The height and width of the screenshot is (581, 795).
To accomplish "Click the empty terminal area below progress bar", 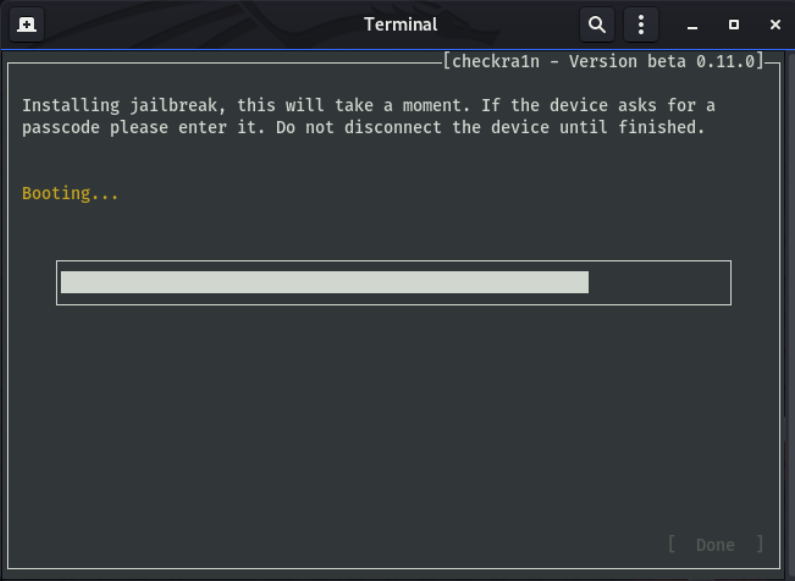I will [393, 421].
